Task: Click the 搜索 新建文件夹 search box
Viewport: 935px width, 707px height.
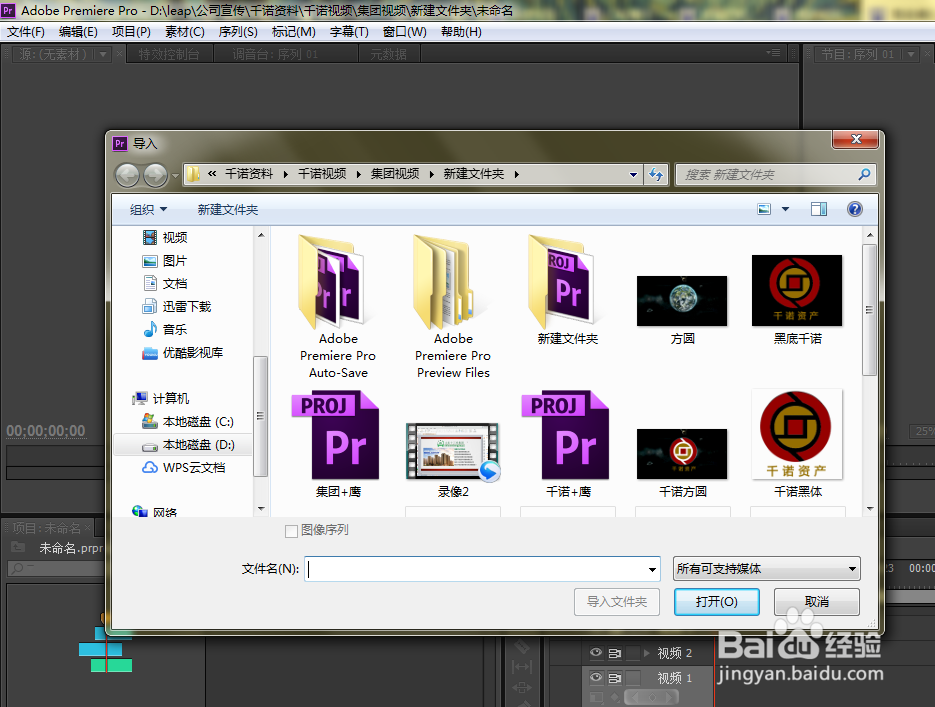Action: coord(775,175)
